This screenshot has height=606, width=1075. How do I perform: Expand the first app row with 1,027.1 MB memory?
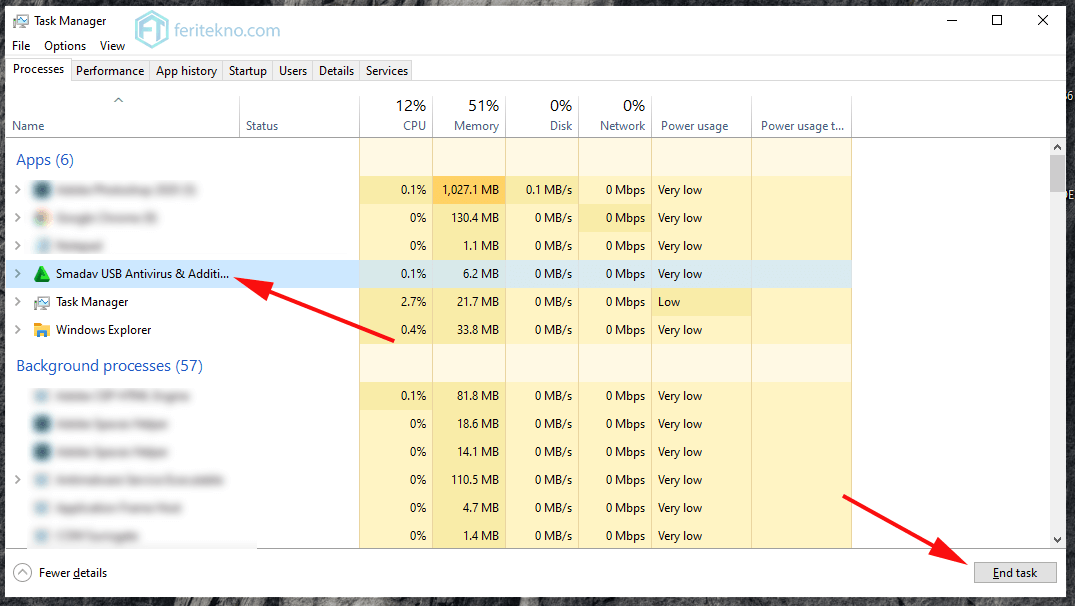(18, 189)
